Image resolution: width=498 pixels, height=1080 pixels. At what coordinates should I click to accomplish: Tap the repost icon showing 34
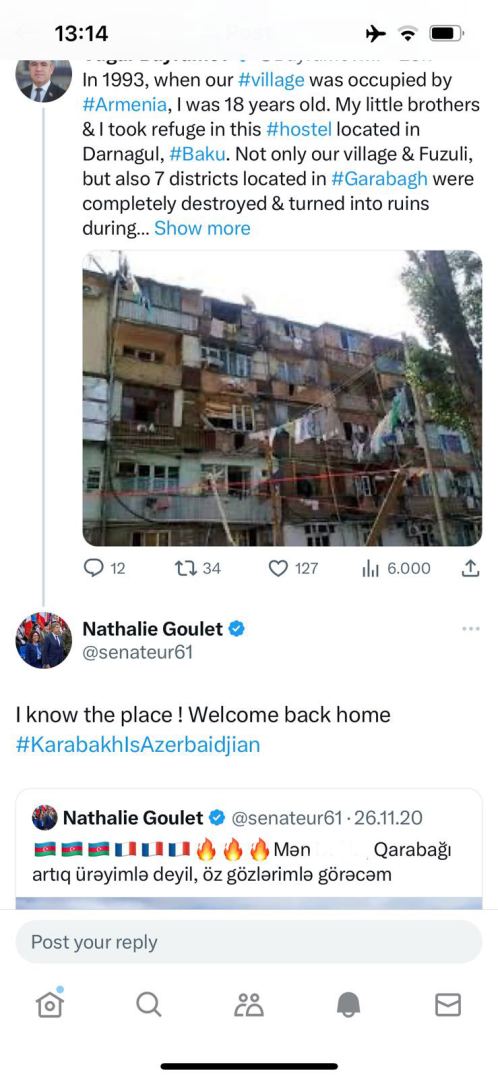pos(185,568)
